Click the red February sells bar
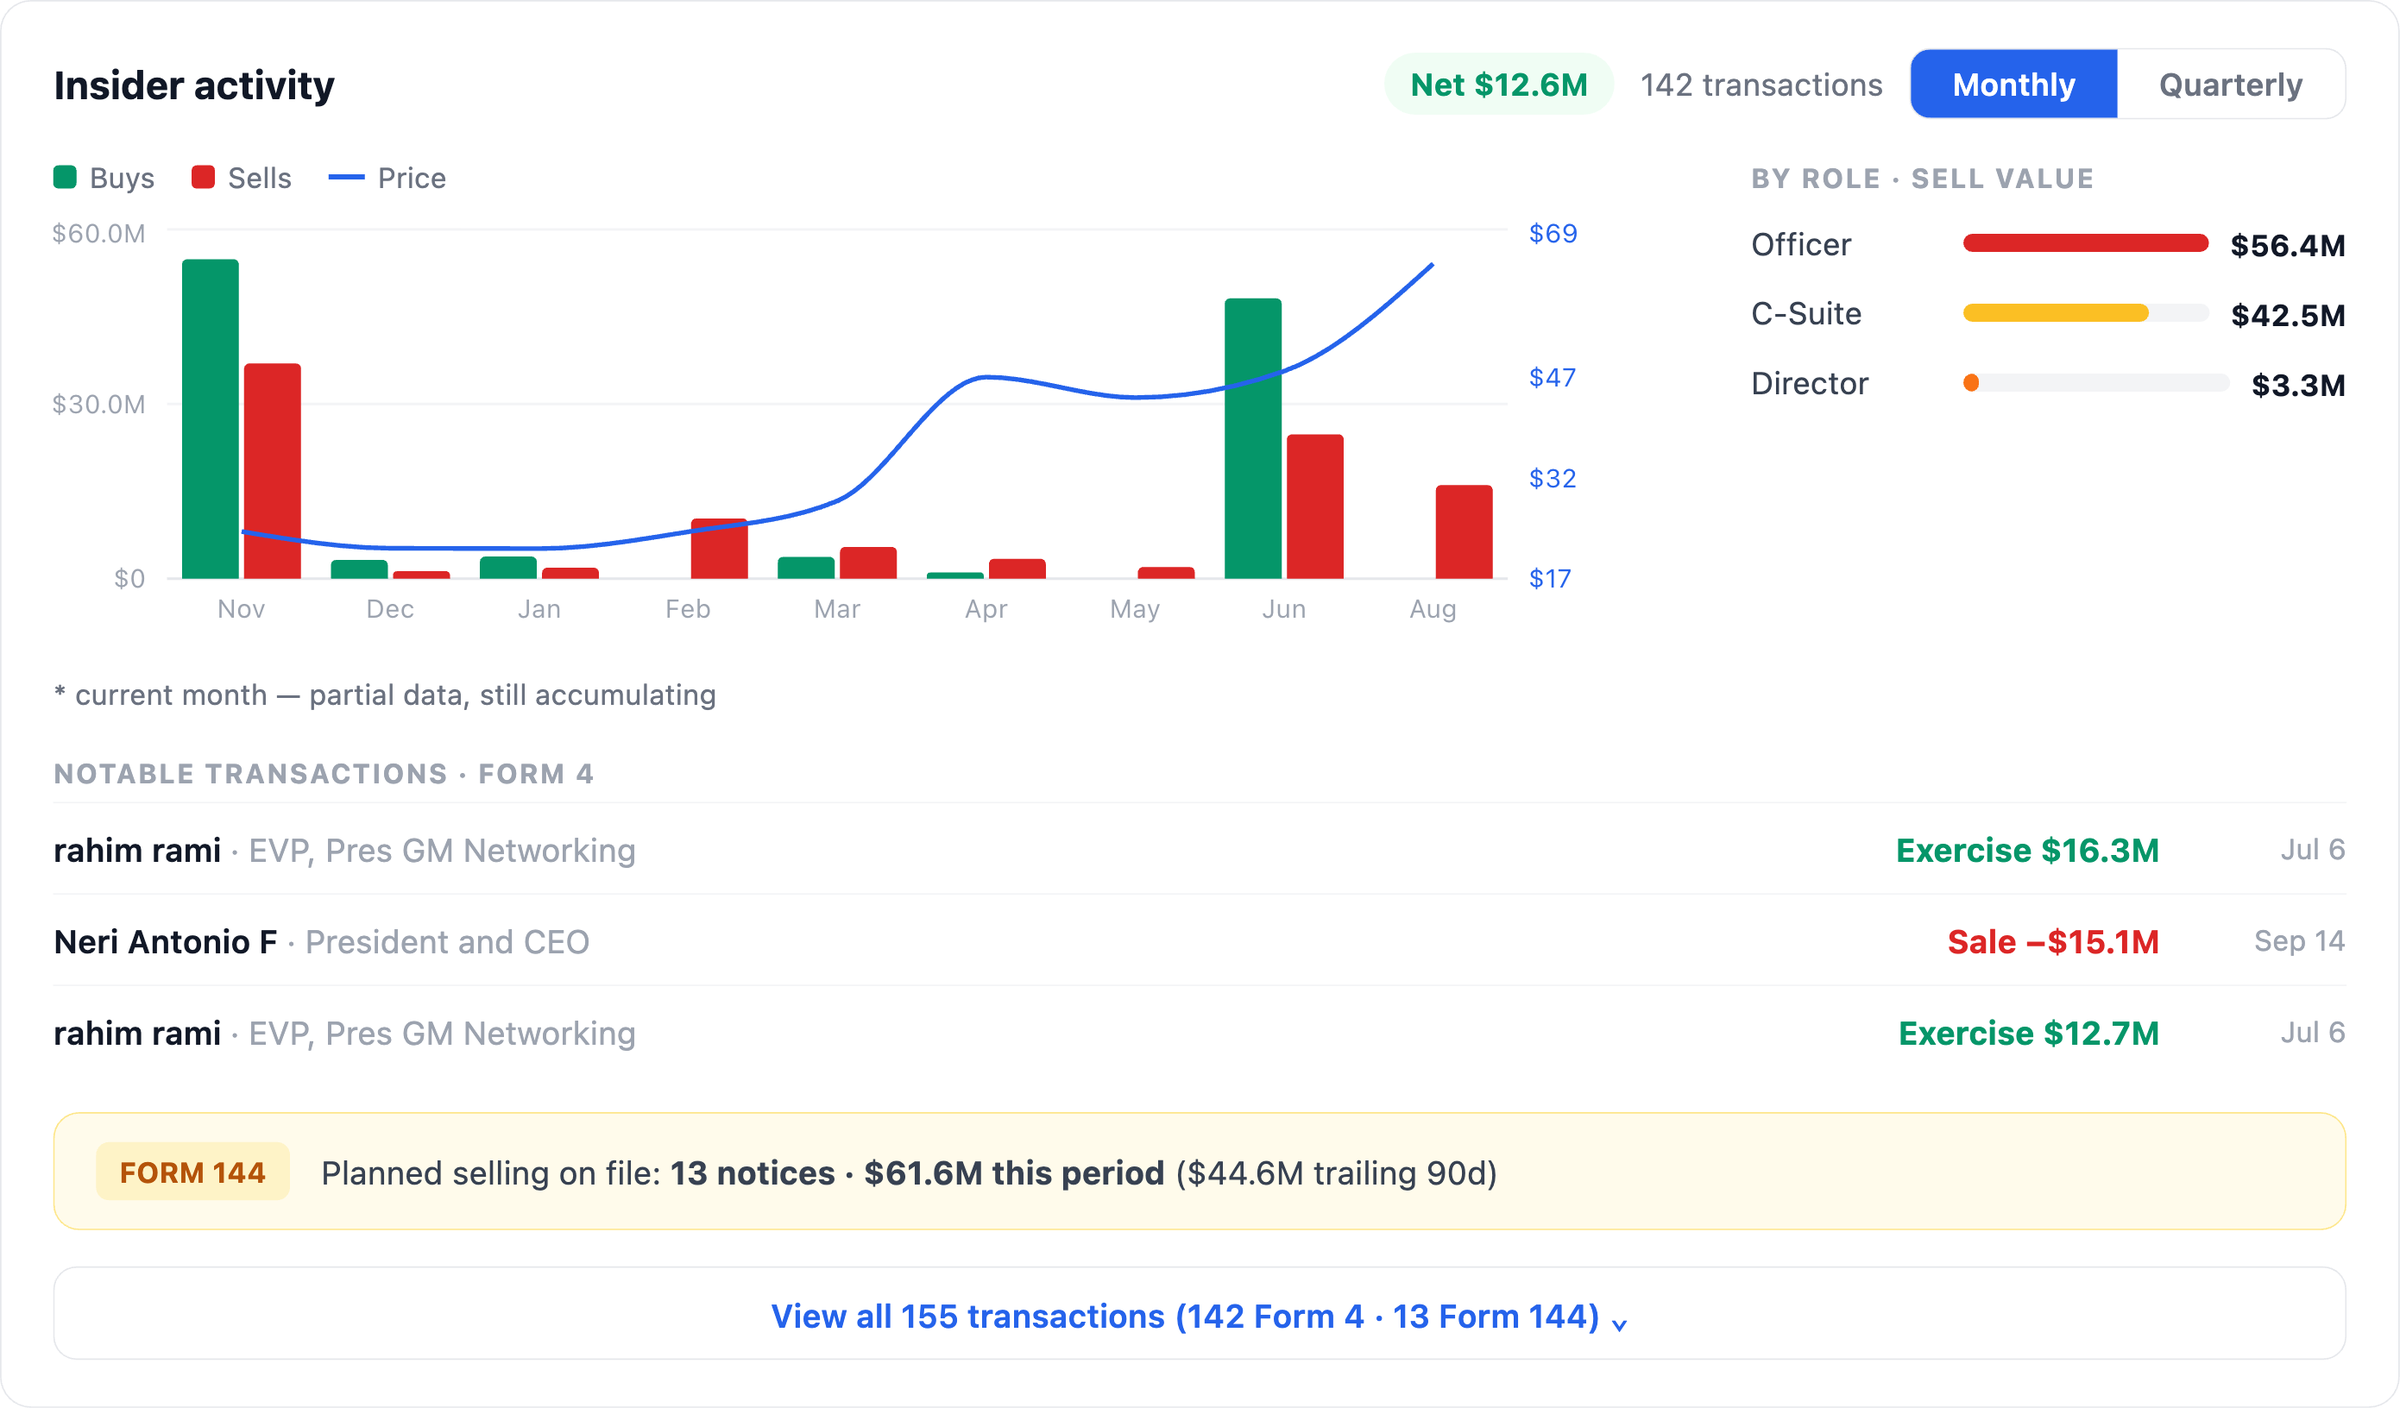This screenshot has height=1408, width=2400. (719, 548)
